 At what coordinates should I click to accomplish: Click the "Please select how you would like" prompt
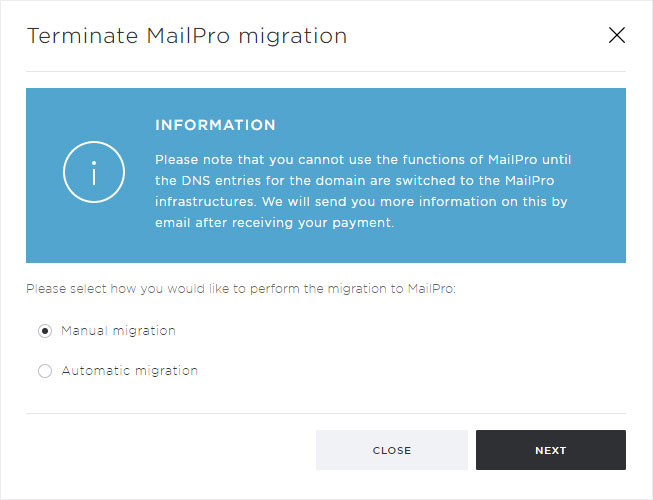pos(241,289)
